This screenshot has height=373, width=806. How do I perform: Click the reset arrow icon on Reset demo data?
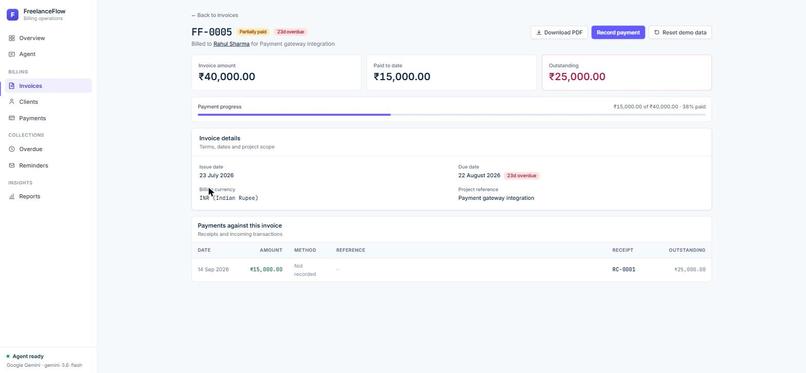(x=656, y=32)
